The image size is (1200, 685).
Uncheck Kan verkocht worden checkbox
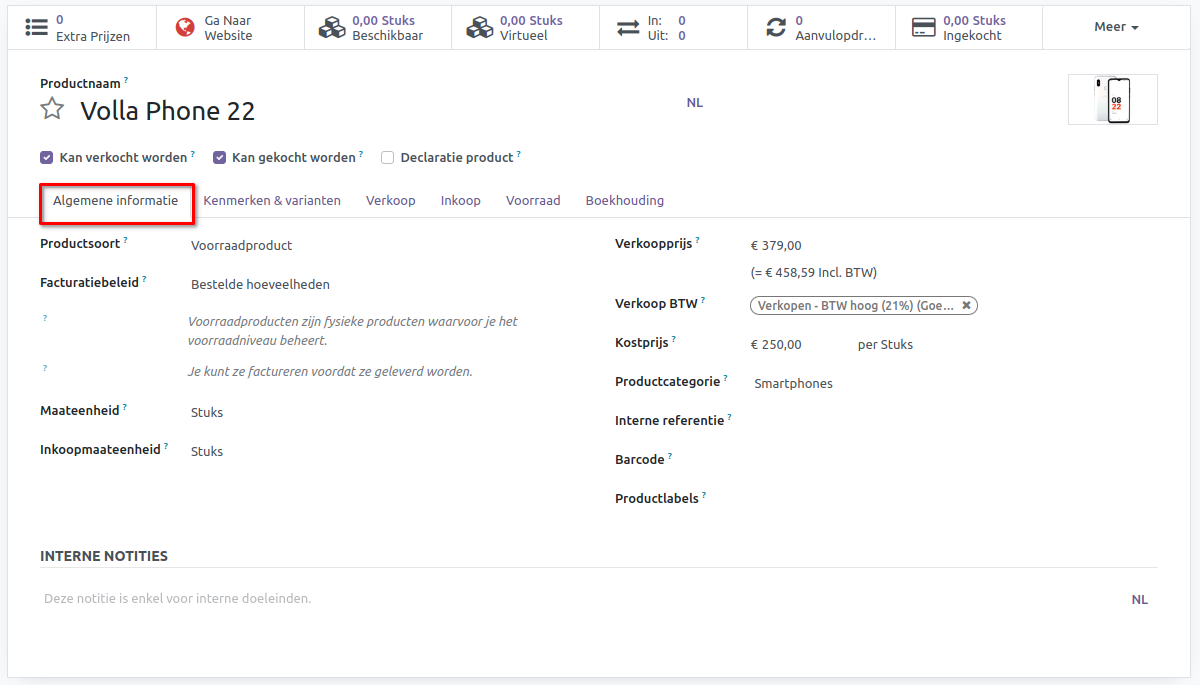46,158
